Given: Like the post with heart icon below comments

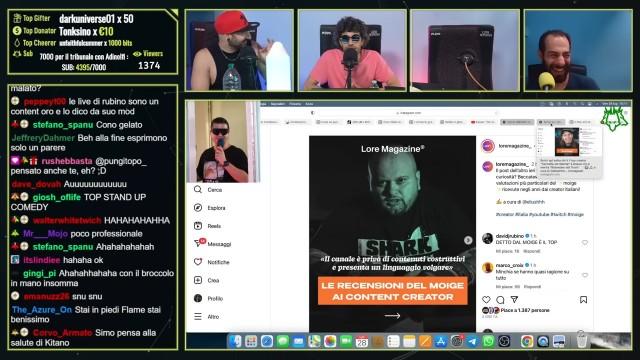Looking at the screenshot, I should tap(487, 300).
